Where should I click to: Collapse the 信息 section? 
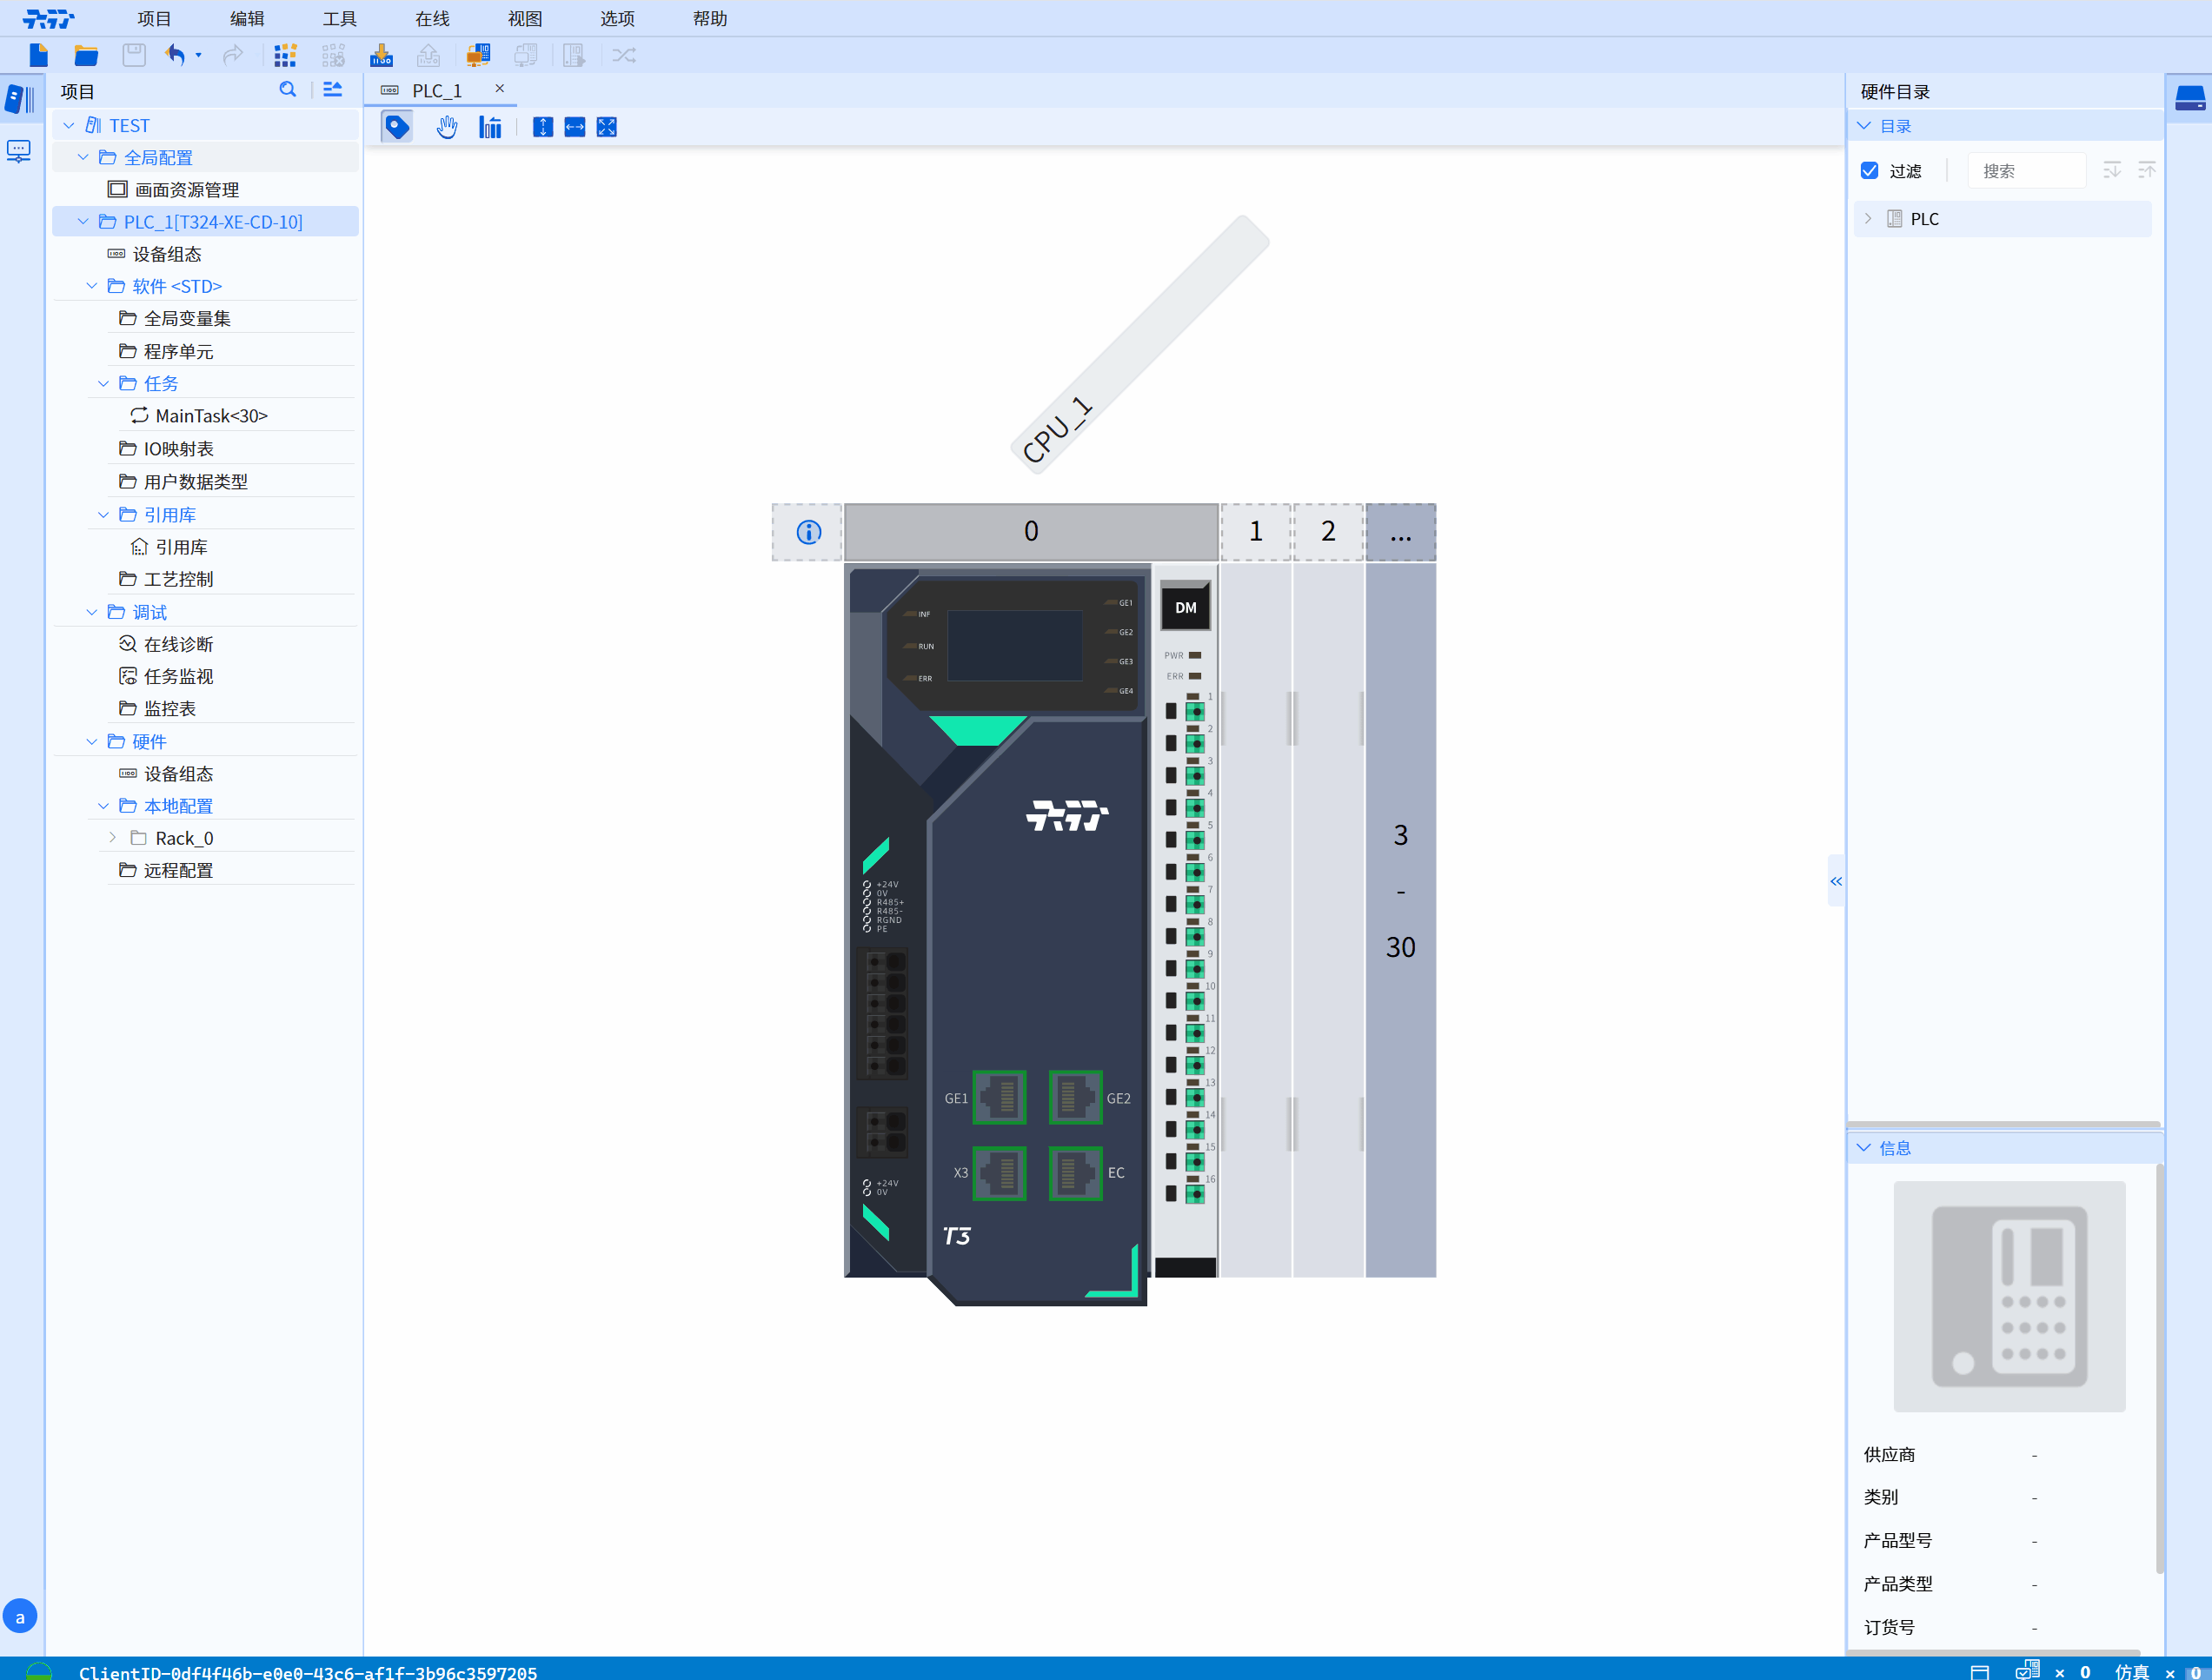click(1863, 1148)
